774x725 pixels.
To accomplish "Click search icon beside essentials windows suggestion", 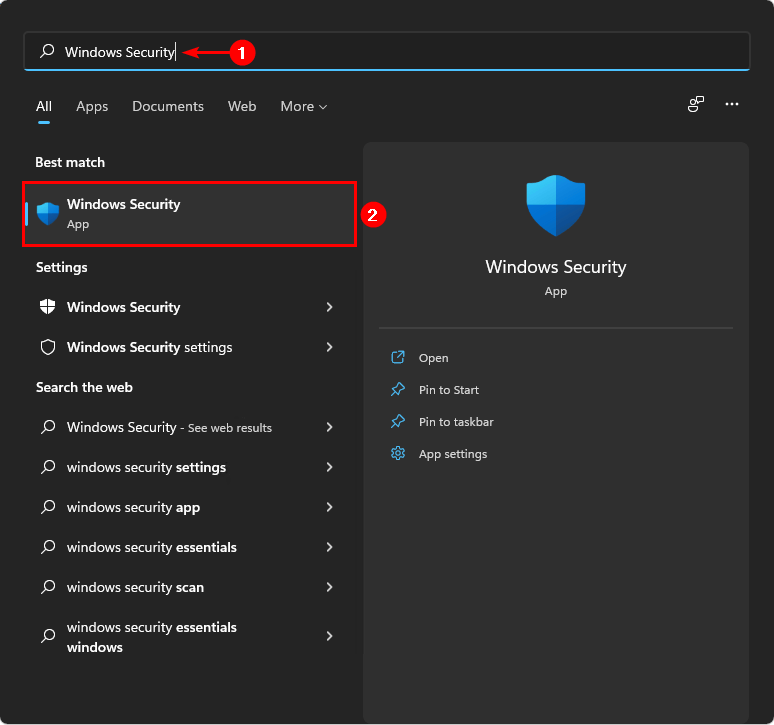I will [x=48, y=636].
